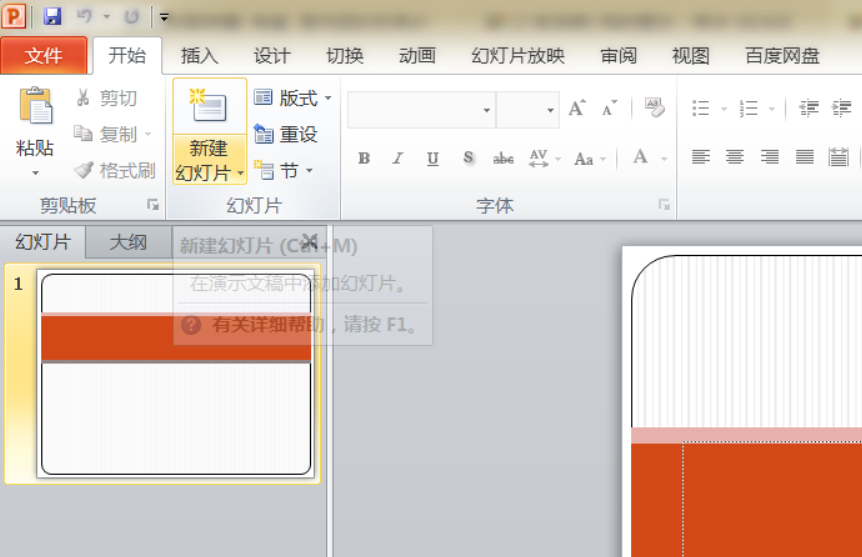This screenshot has width=862, height=557.
Task: Open the 设计 ribbon tab
Action: click(272, 55)
